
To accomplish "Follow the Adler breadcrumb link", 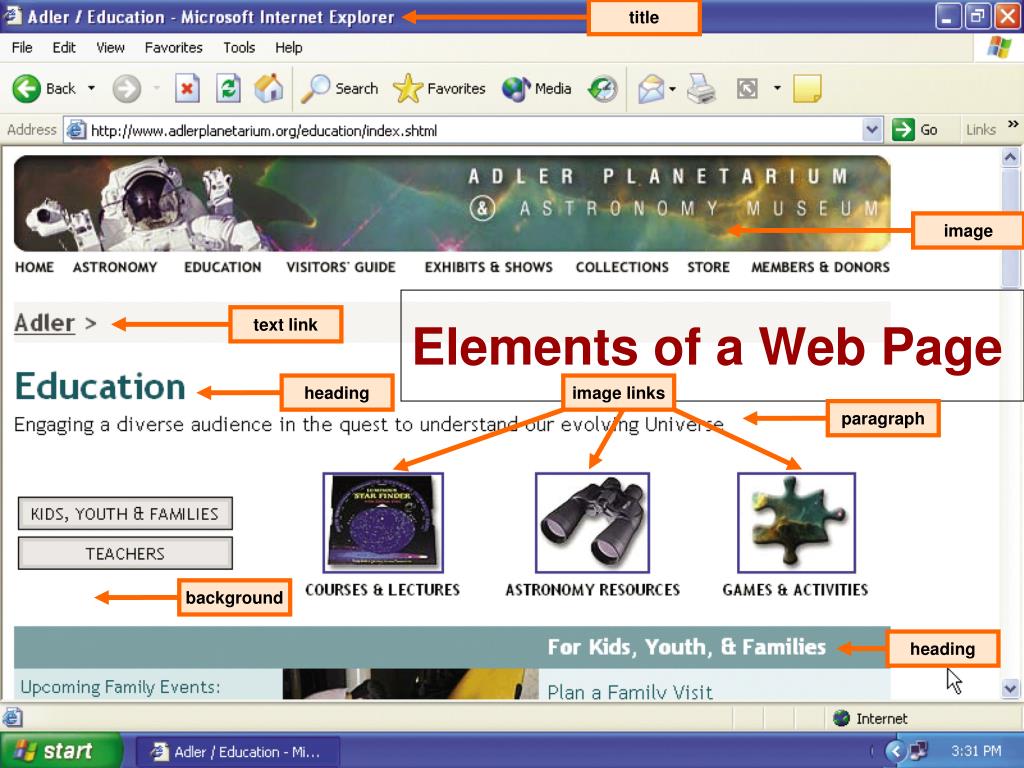I will pos(44,323).
